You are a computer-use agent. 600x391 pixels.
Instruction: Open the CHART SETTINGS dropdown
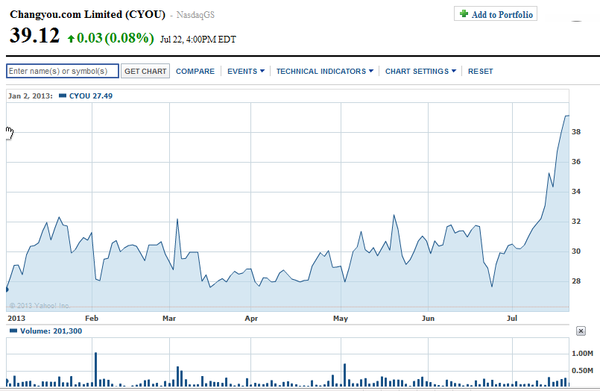421,71
